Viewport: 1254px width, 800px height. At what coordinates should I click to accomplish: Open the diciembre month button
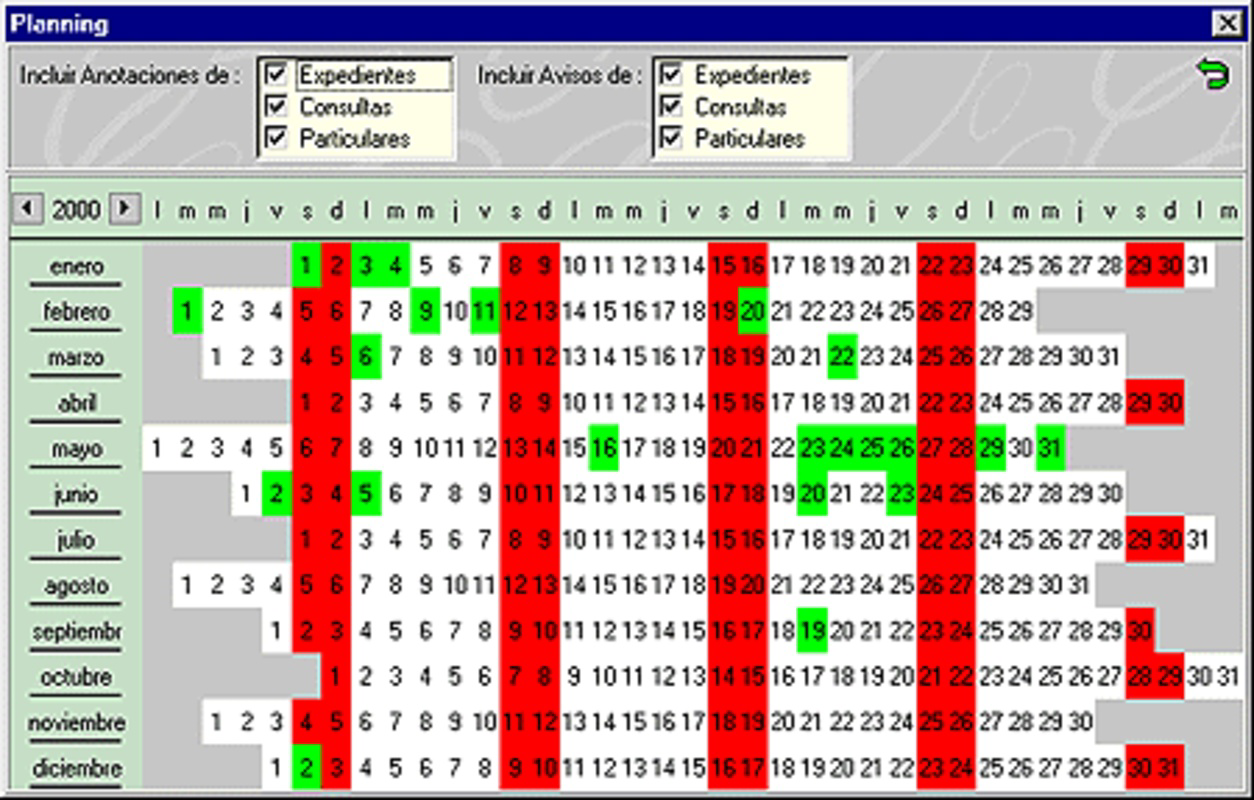[x=76, y=769]
